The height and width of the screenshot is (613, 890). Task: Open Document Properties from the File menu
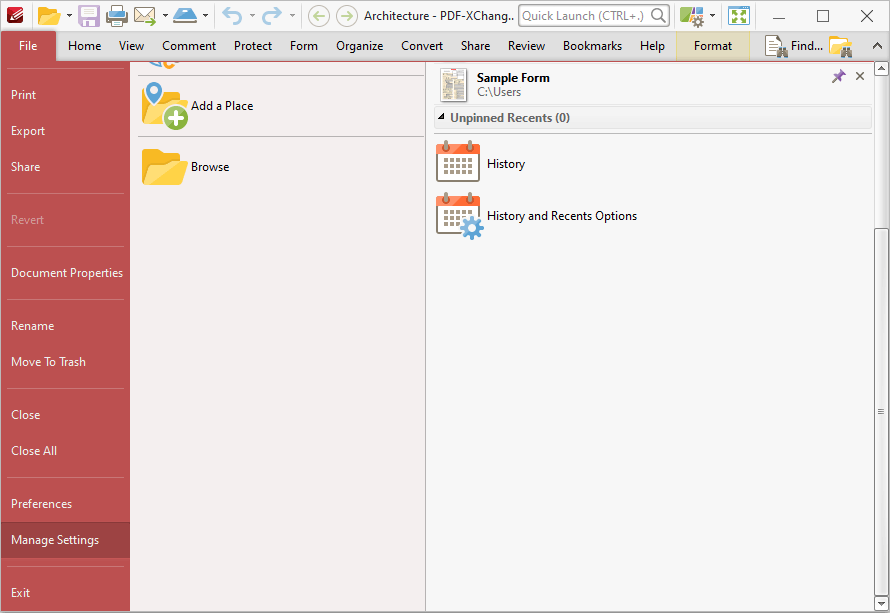coord(65,273)
